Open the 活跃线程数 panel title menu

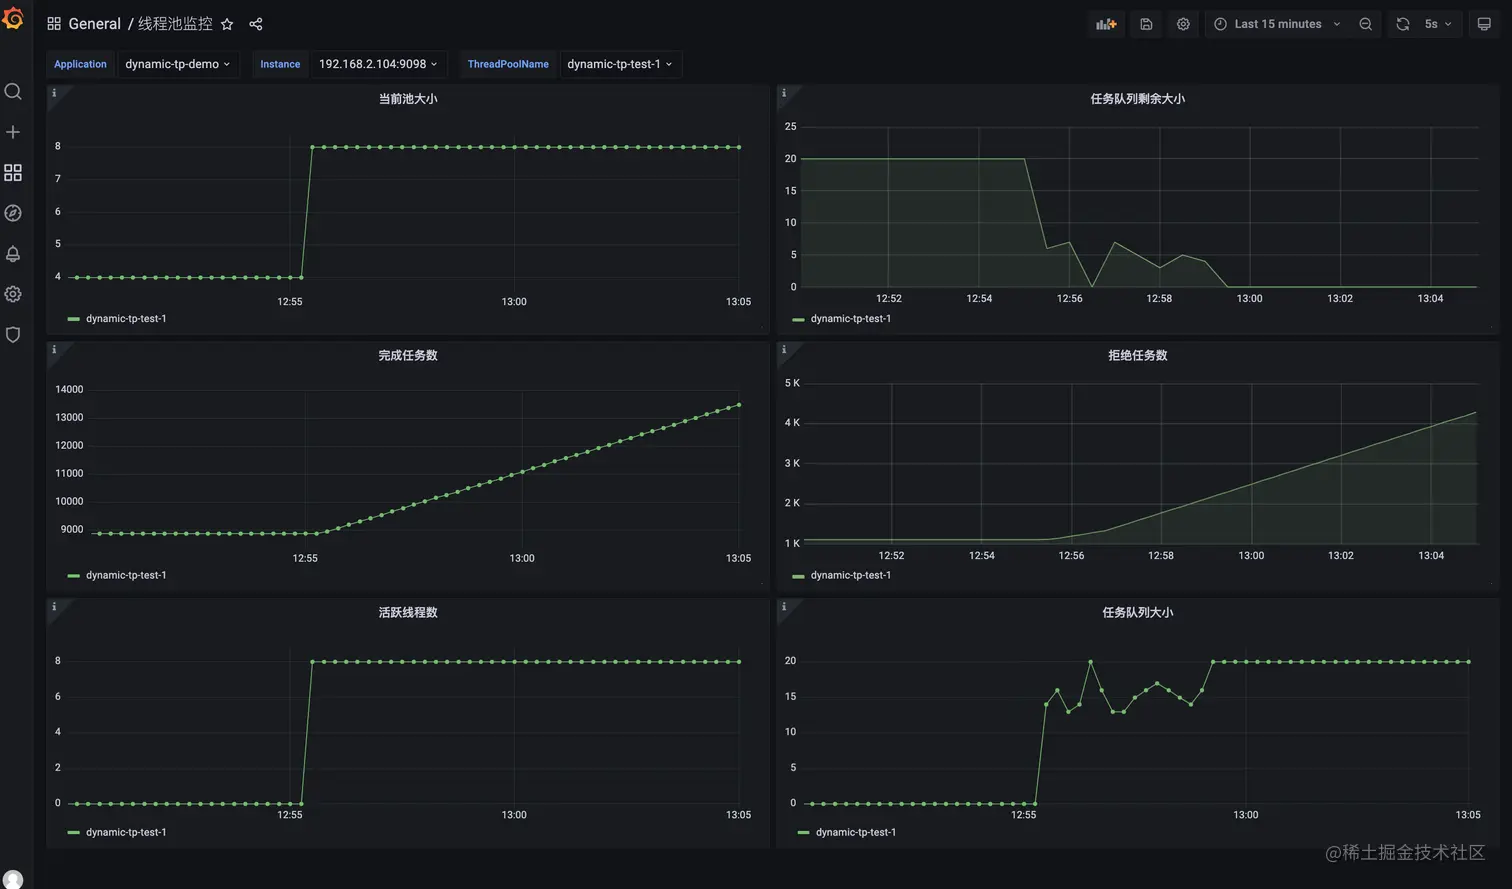(x=408, y=613)
